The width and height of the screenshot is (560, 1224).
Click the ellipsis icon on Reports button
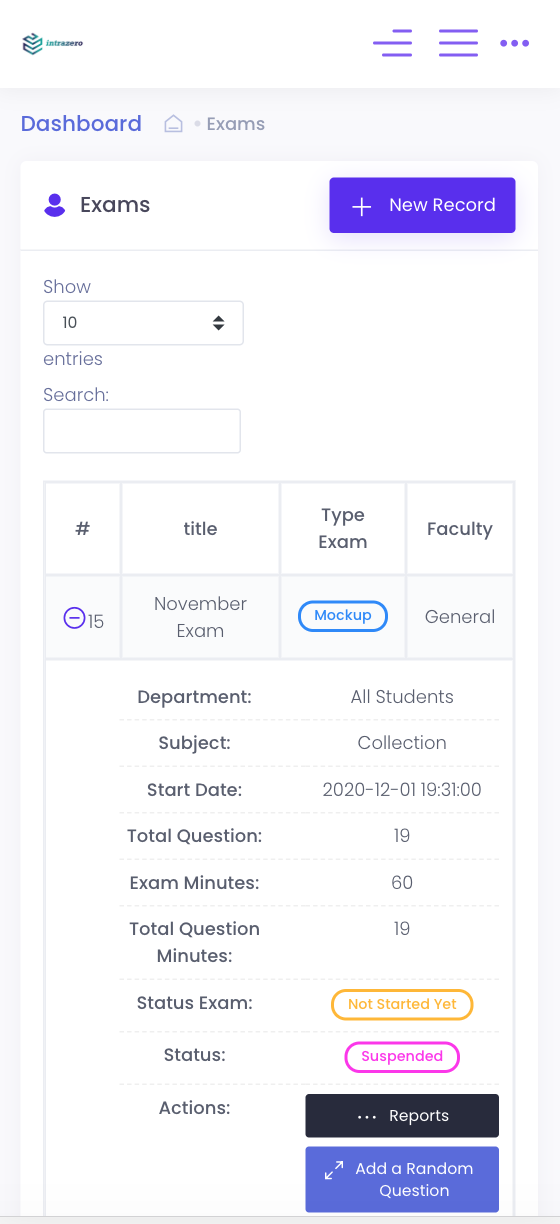pyautogui.click(x=366, y=1117)
